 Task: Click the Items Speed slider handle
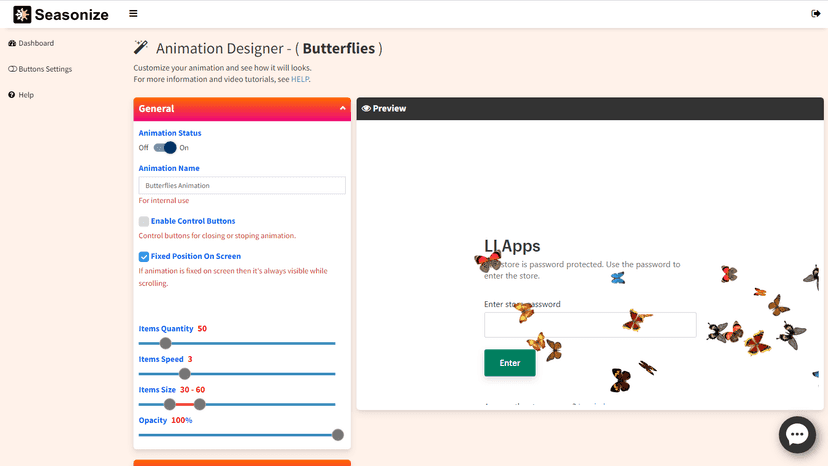pos(184,374)
